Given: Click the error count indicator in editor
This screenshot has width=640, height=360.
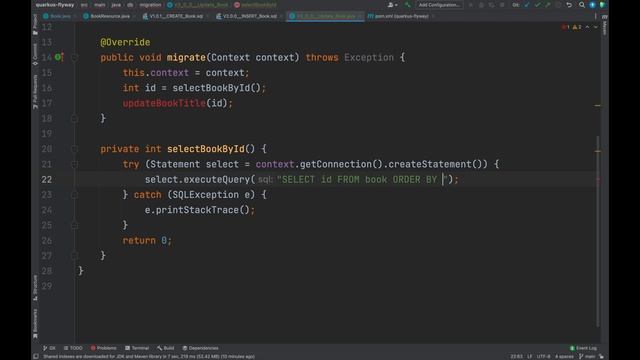Looking at the screenshot, I should 565,27.
